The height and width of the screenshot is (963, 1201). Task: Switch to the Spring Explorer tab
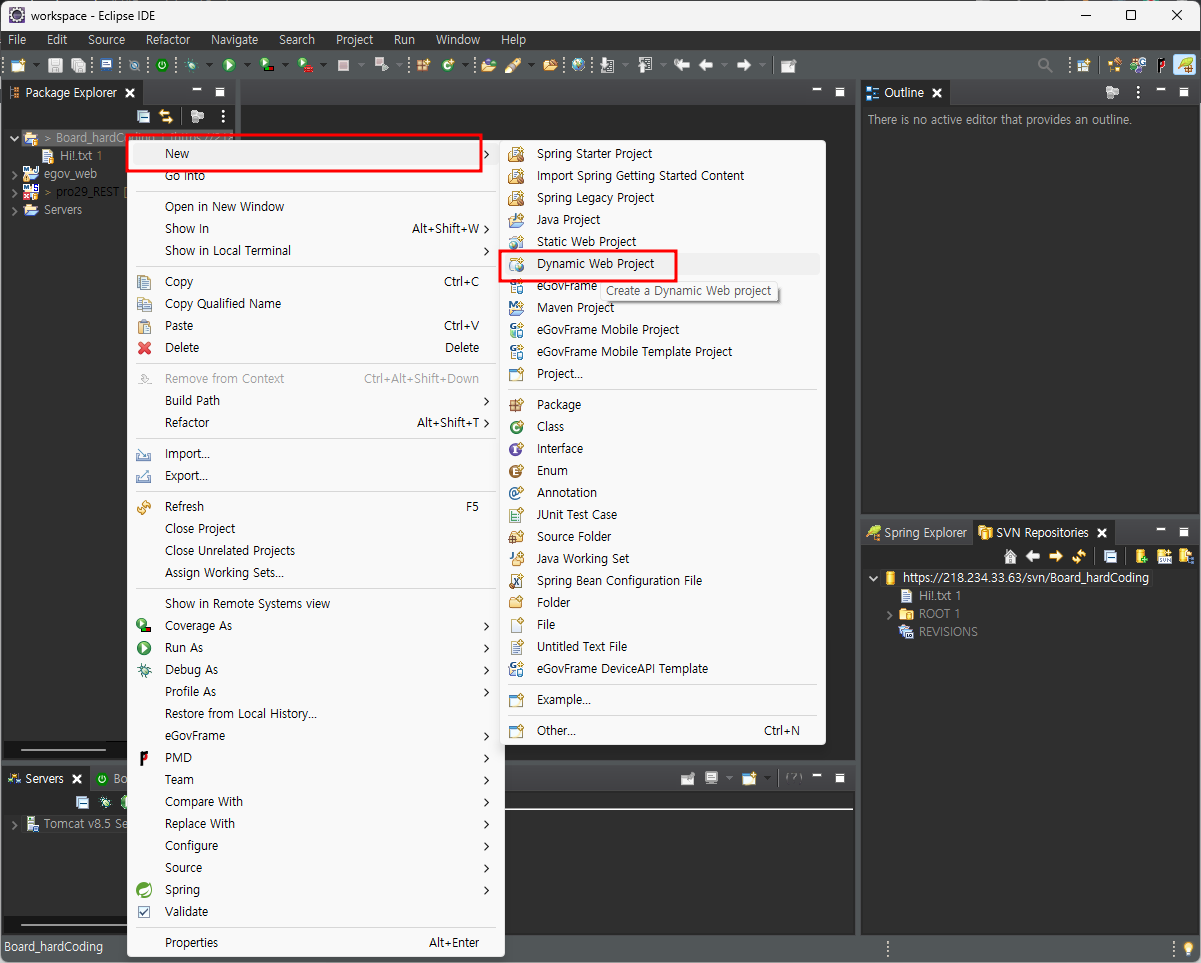pyautogui.click(x=916, y=533)
